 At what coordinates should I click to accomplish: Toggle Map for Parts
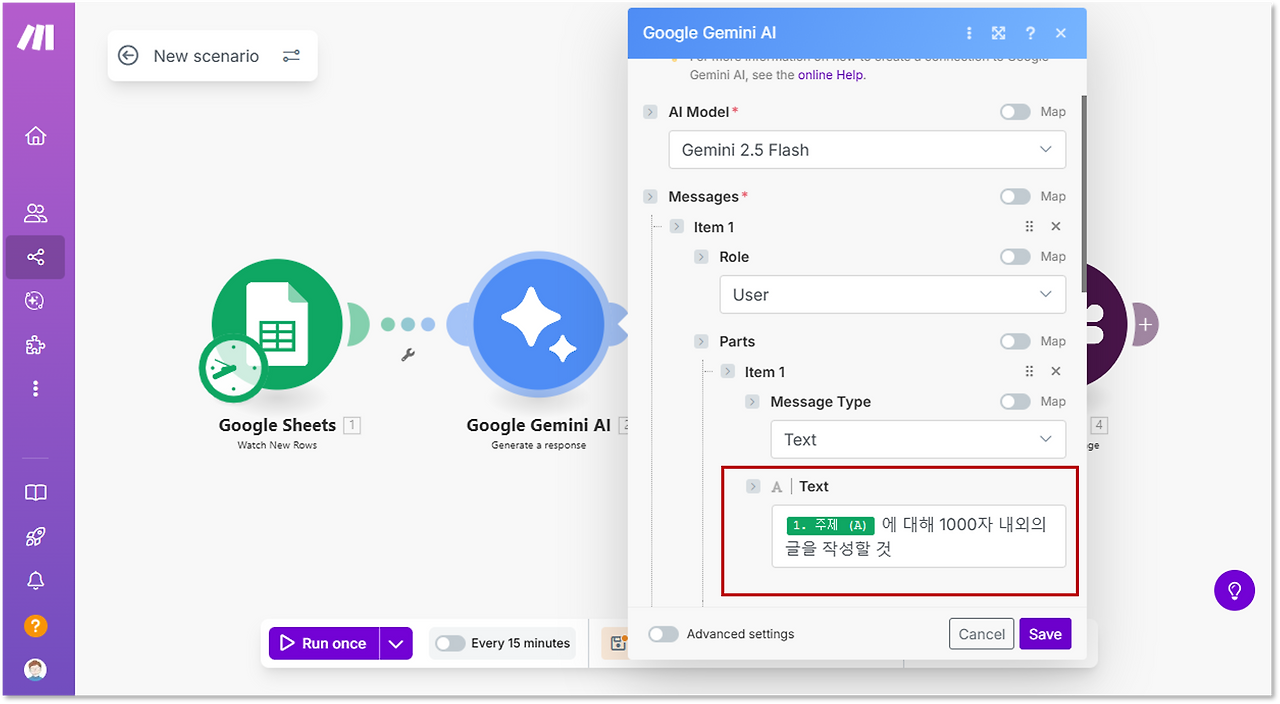pos(1015,342)
